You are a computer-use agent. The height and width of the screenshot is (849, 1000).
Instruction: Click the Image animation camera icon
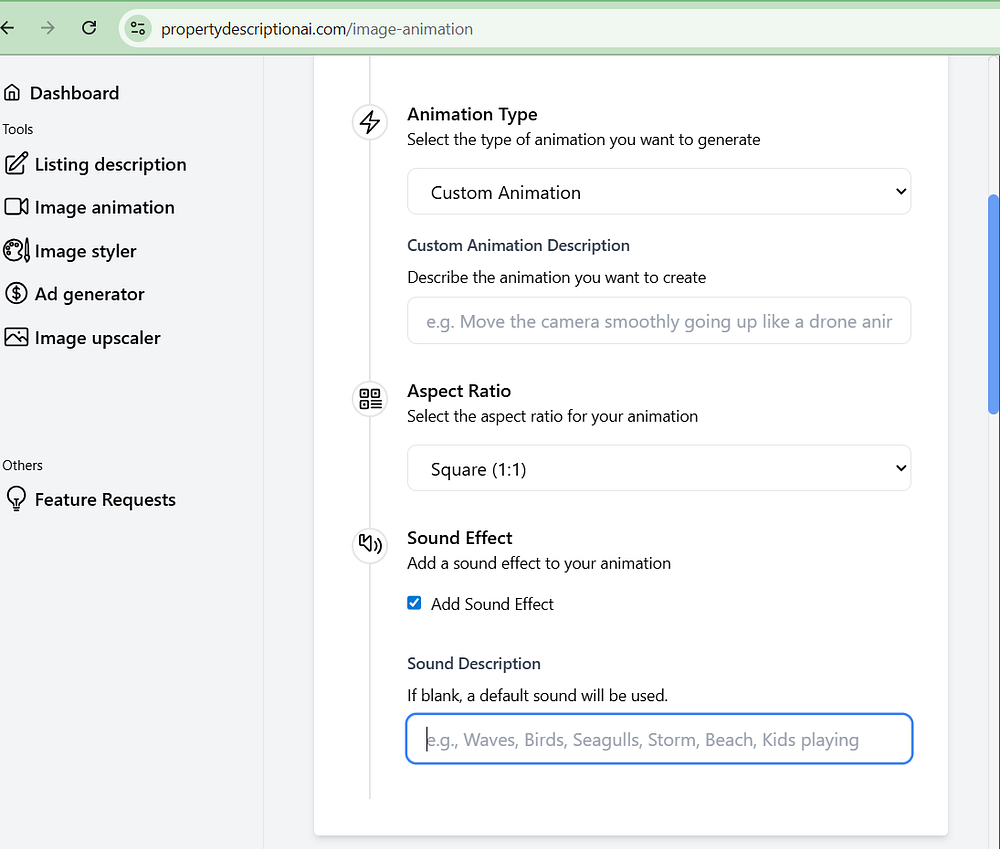pos(16,207)
